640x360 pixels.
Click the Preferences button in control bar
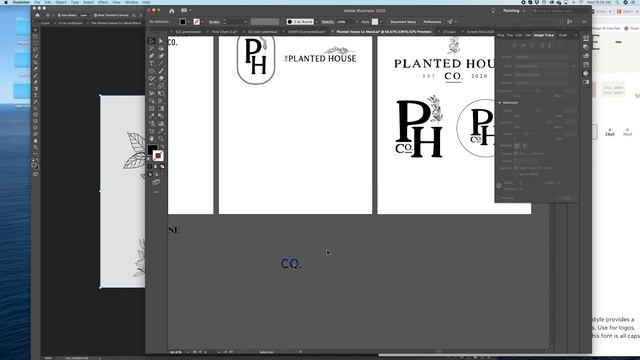[432, 22]
